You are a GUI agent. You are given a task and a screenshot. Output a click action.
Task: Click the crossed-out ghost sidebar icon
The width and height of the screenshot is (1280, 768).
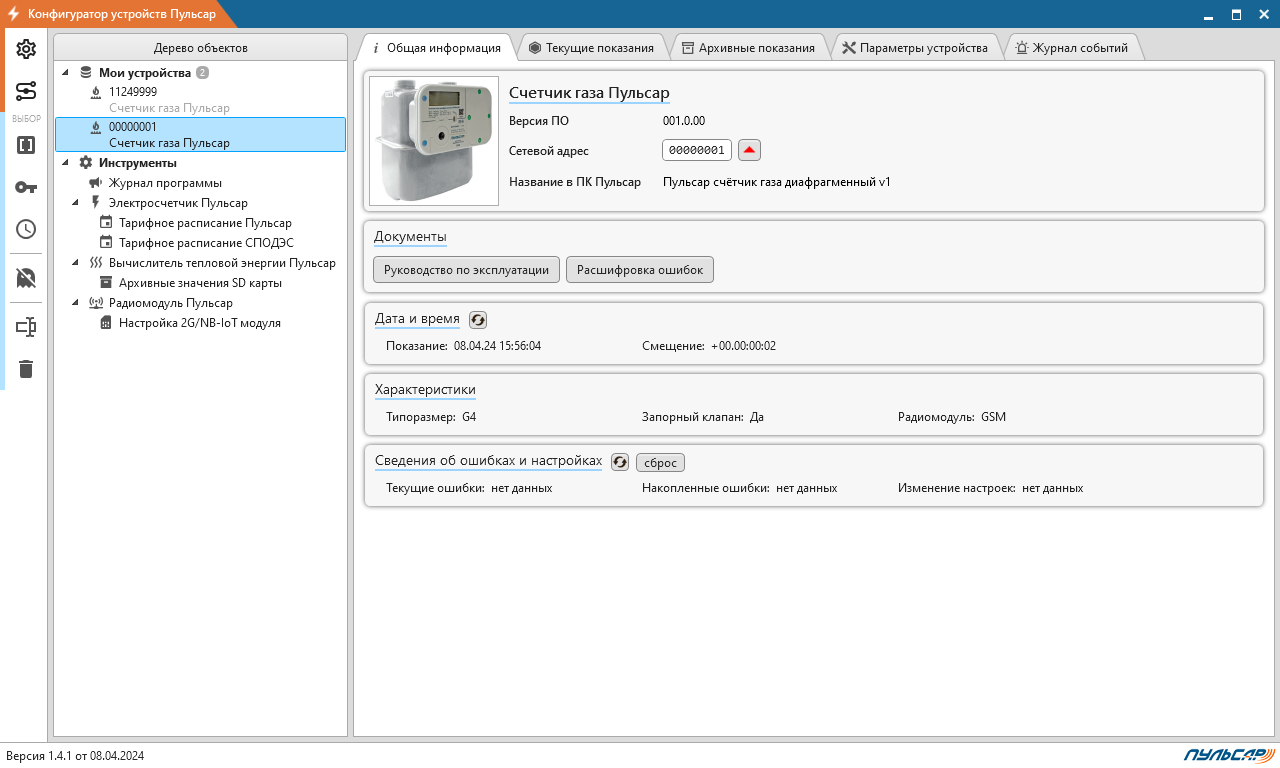tap(26, 278)
